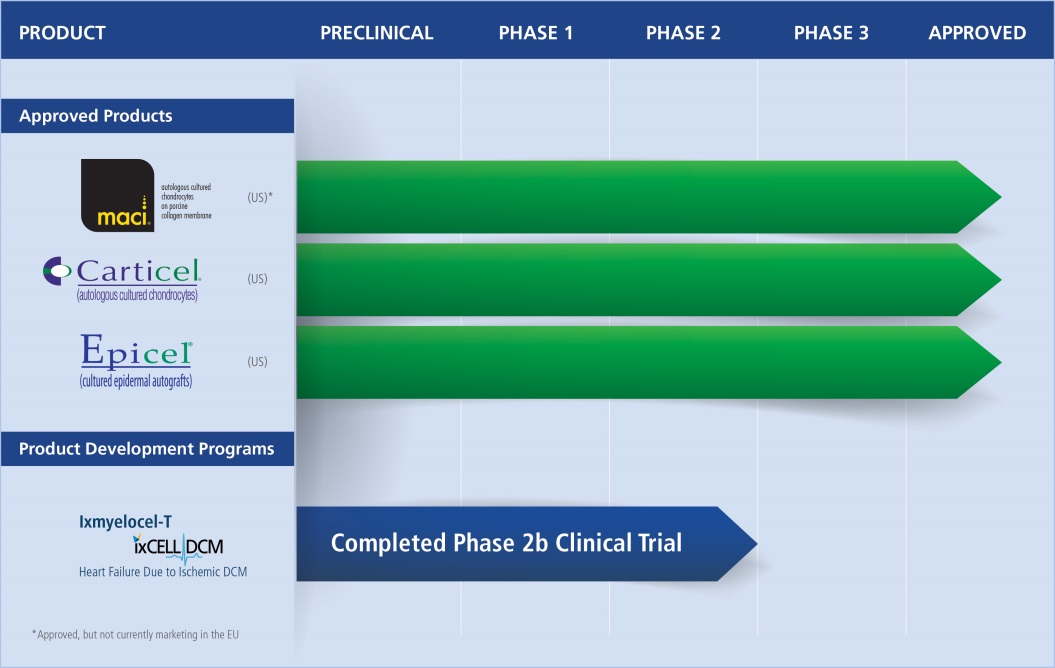Click the Heart Failure Due to Ischemic DCM text
Image resolution: width=1055 pixels, height=668 pixels.
coord(163,572)
